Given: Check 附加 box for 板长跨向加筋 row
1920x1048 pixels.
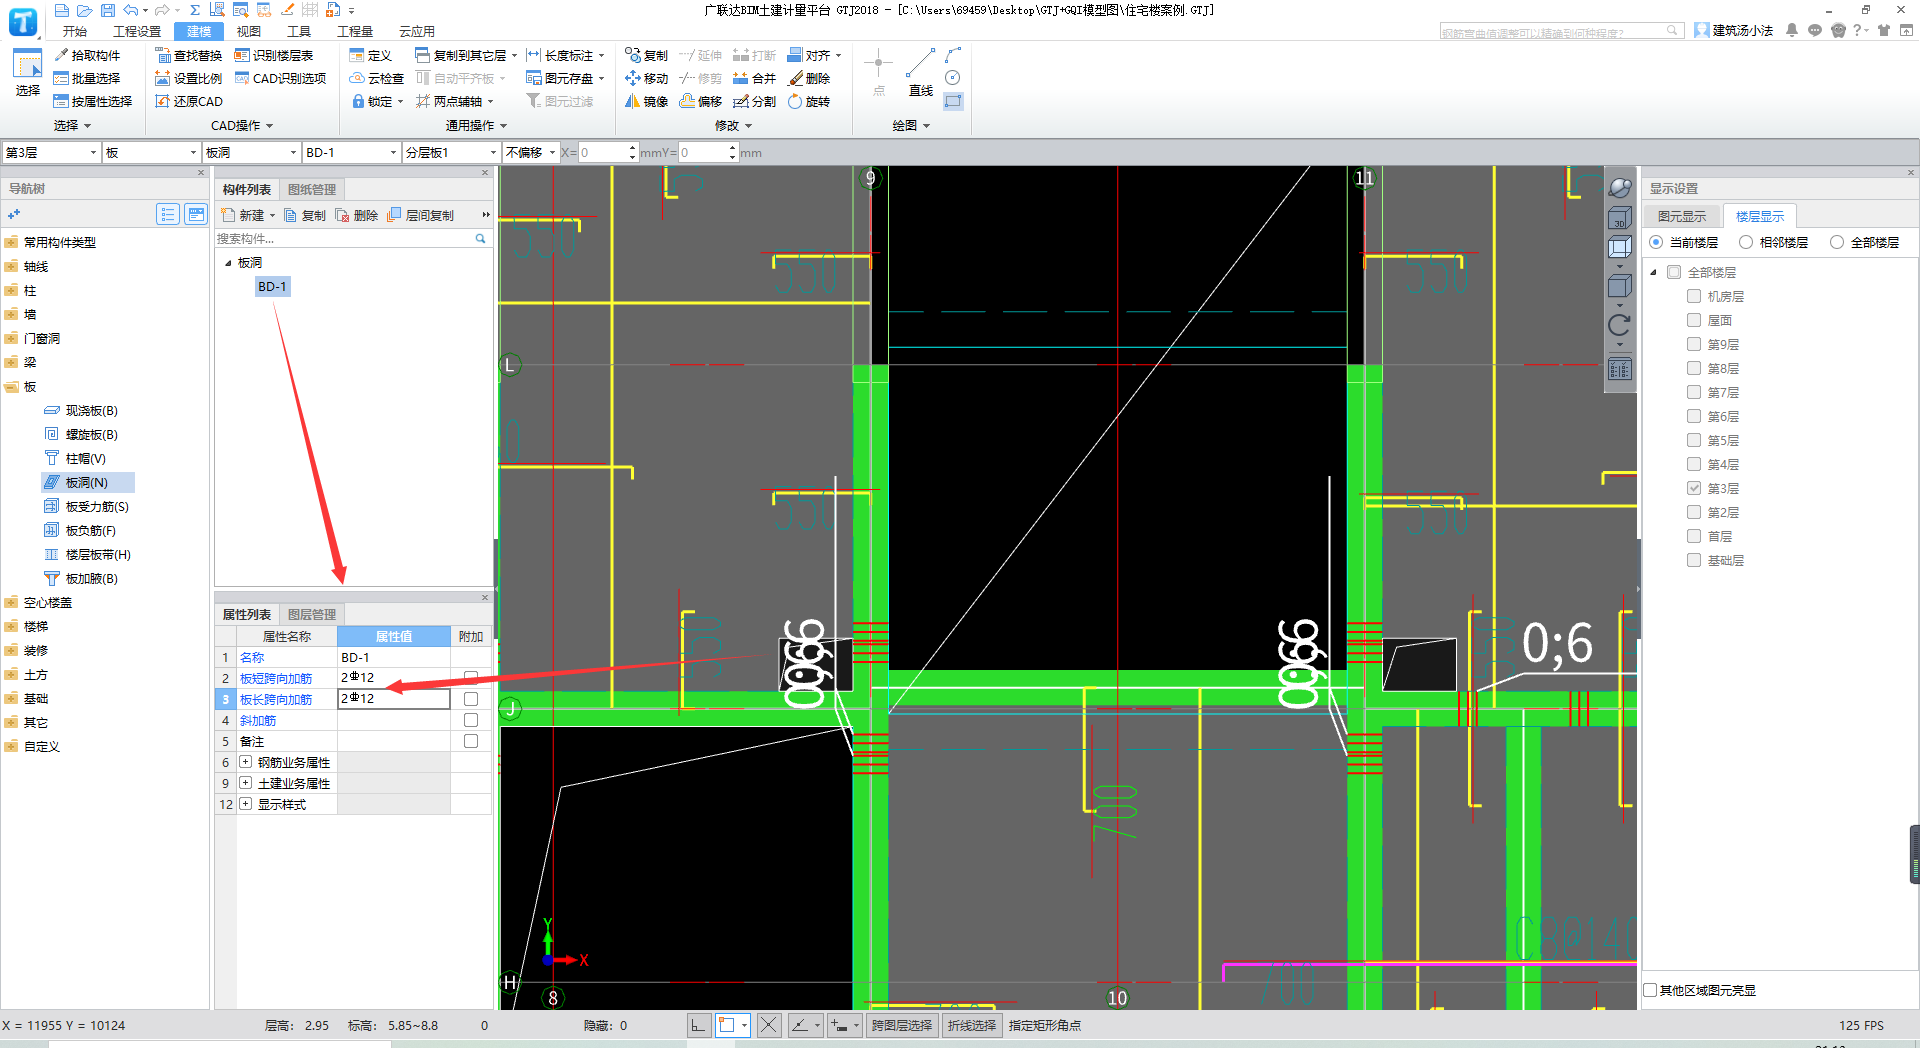Looking at the screenshot, I should (471, 699).
